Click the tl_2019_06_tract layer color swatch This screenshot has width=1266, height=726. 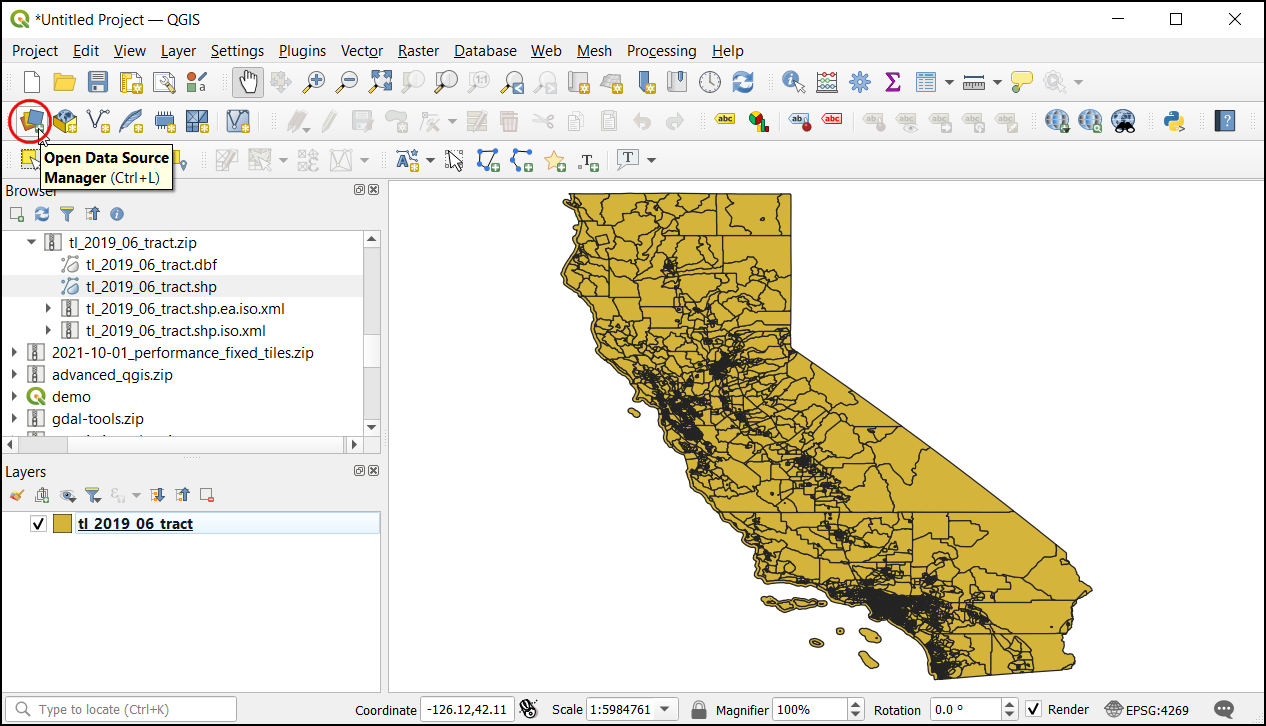[x=62, y=524]
